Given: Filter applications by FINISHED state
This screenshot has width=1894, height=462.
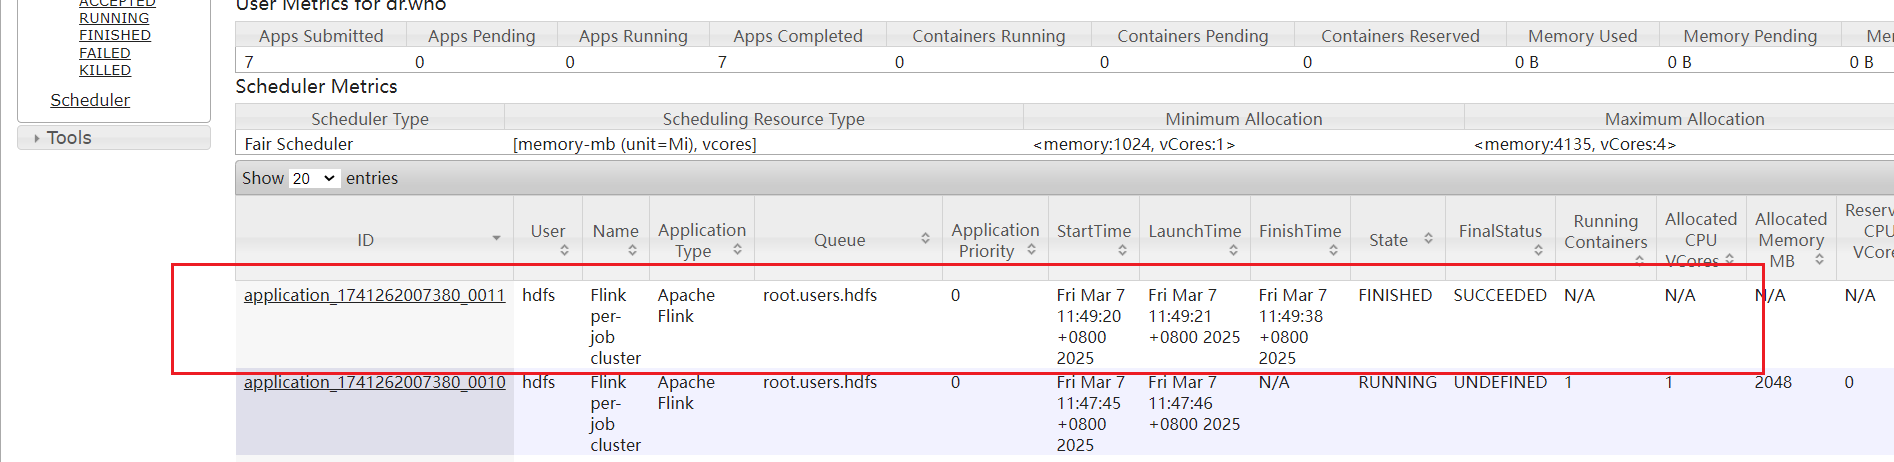Looking at the screenshot, I should 115,35.
